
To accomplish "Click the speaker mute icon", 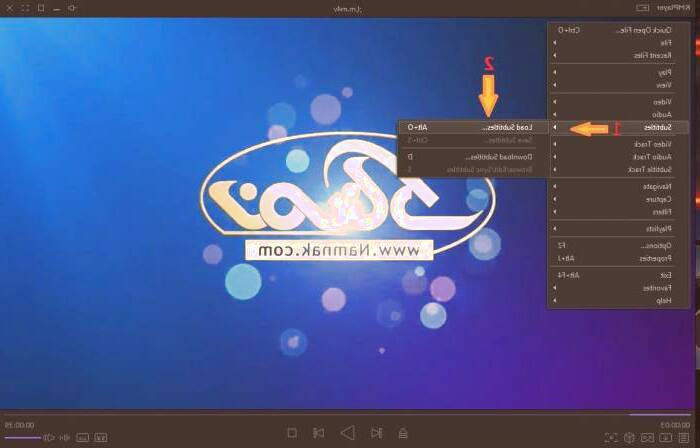I will pyautogui.click(x=49, y=437).
